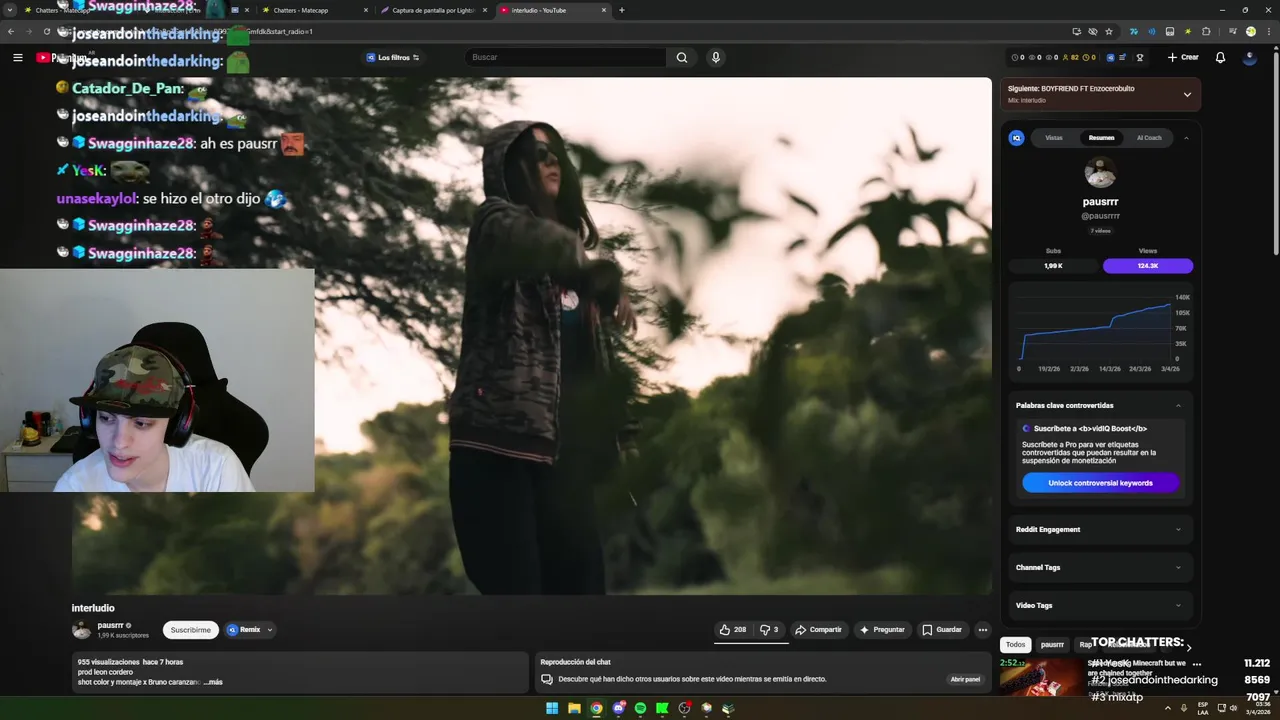Toggle the Subs 1,99 K stat pill

1053,266
